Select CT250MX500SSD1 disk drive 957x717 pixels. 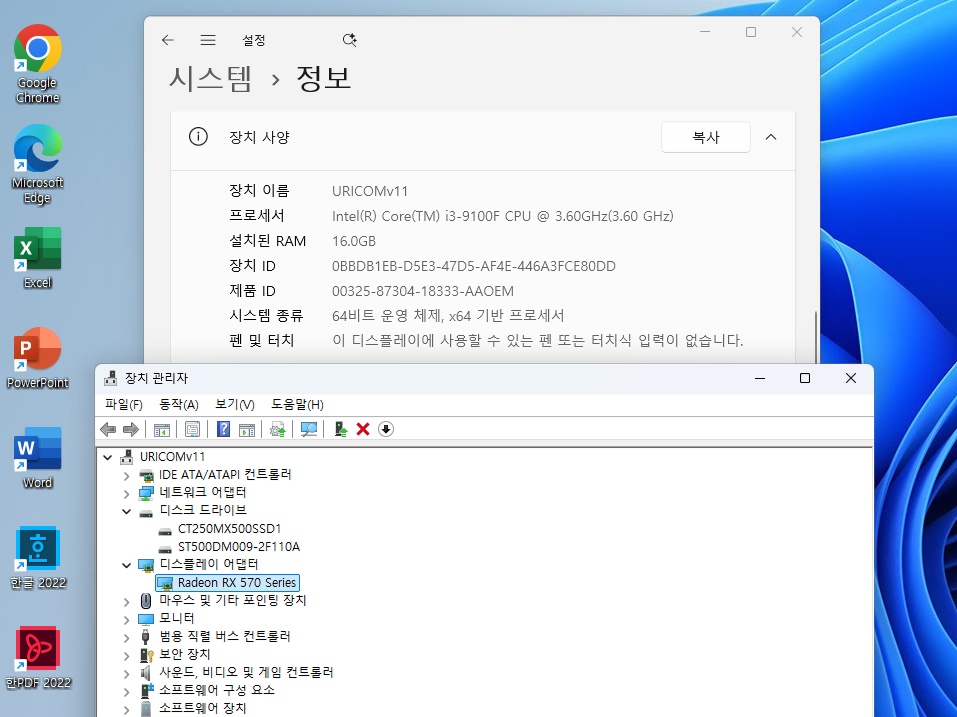229,528
